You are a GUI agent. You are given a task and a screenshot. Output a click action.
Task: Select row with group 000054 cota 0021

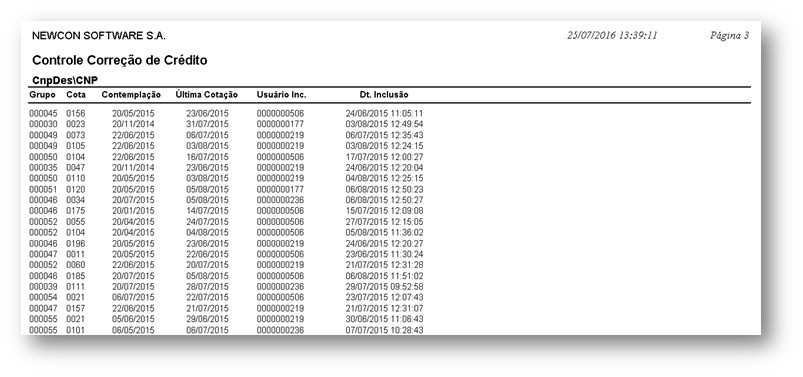[x=226, y=298]
